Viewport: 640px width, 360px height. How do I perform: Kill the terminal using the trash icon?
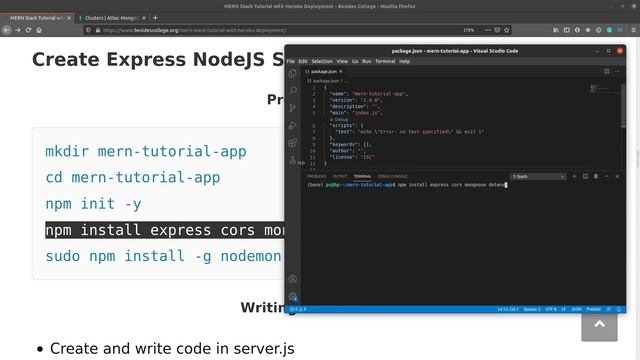(x=596, y=176)
